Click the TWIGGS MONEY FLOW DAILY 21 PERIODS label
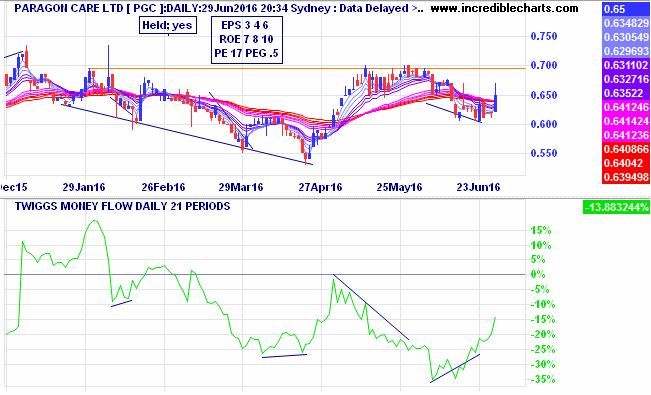 pos(122,206)
